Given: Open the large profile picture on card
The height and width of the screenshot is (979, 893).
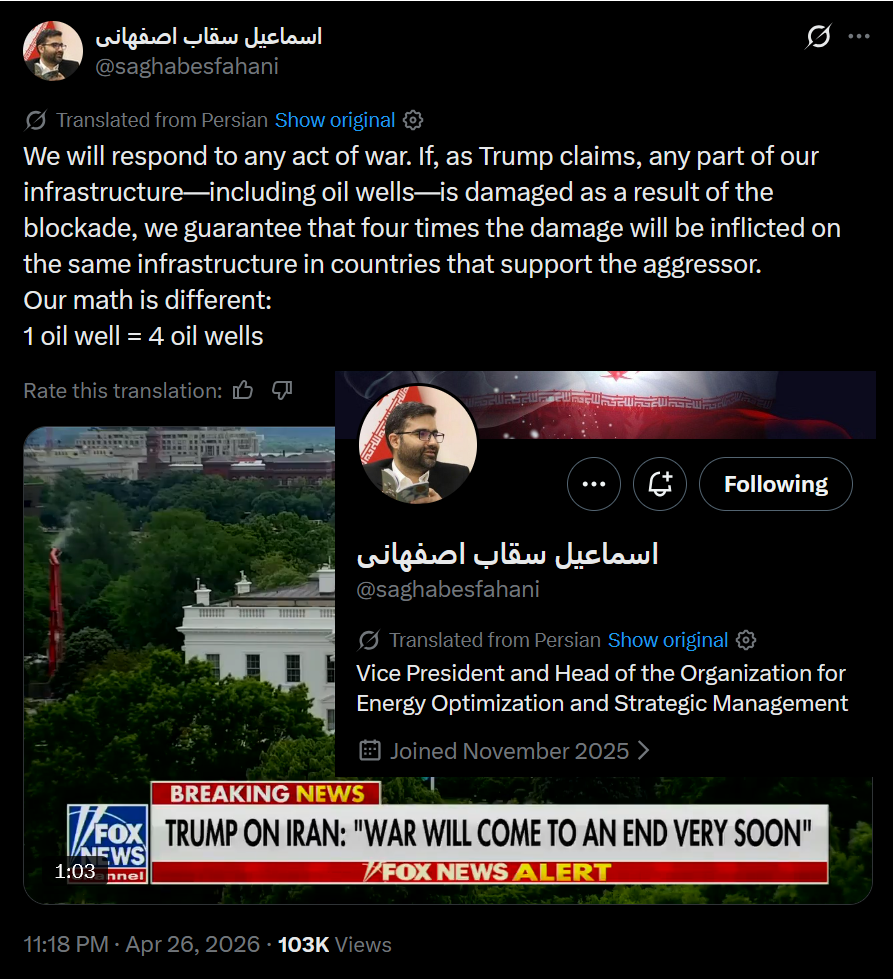Looking at the screenshot, I should [x=418, y=445].
